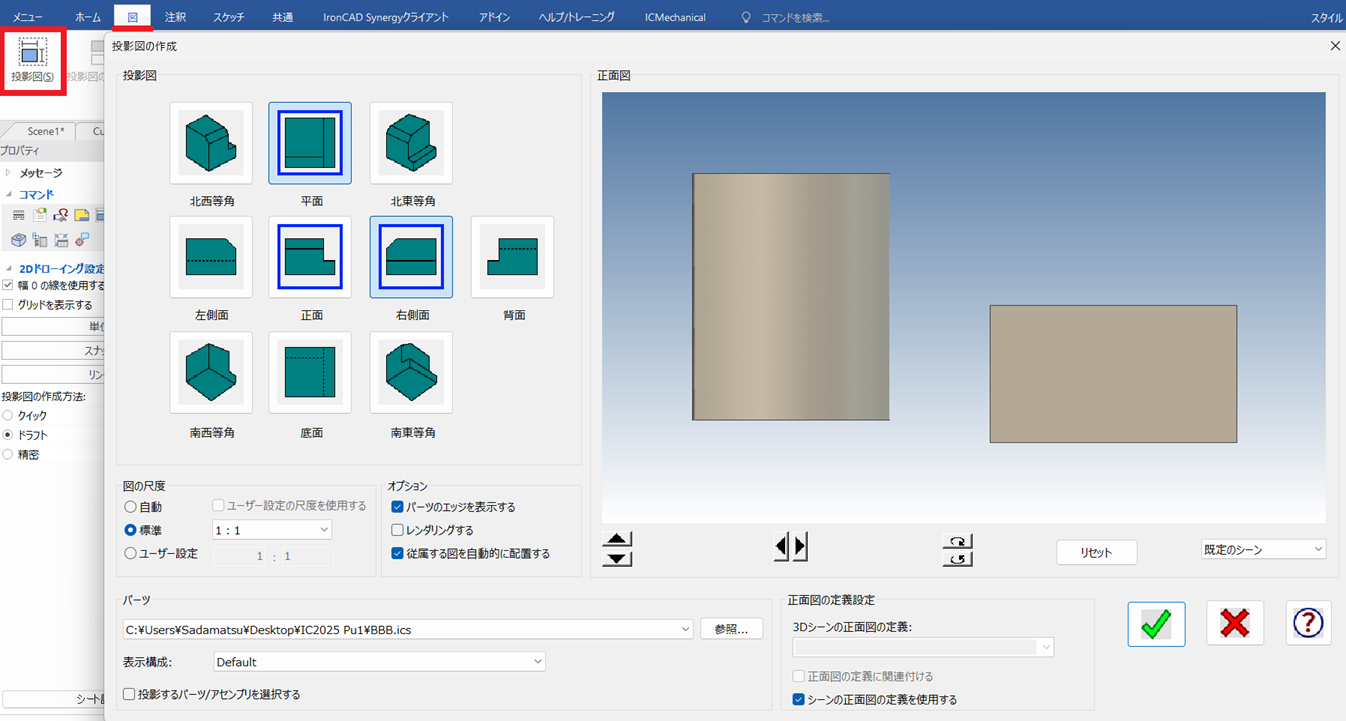Switch to the スケッチ ribbon tab

(x=228, y=17)
